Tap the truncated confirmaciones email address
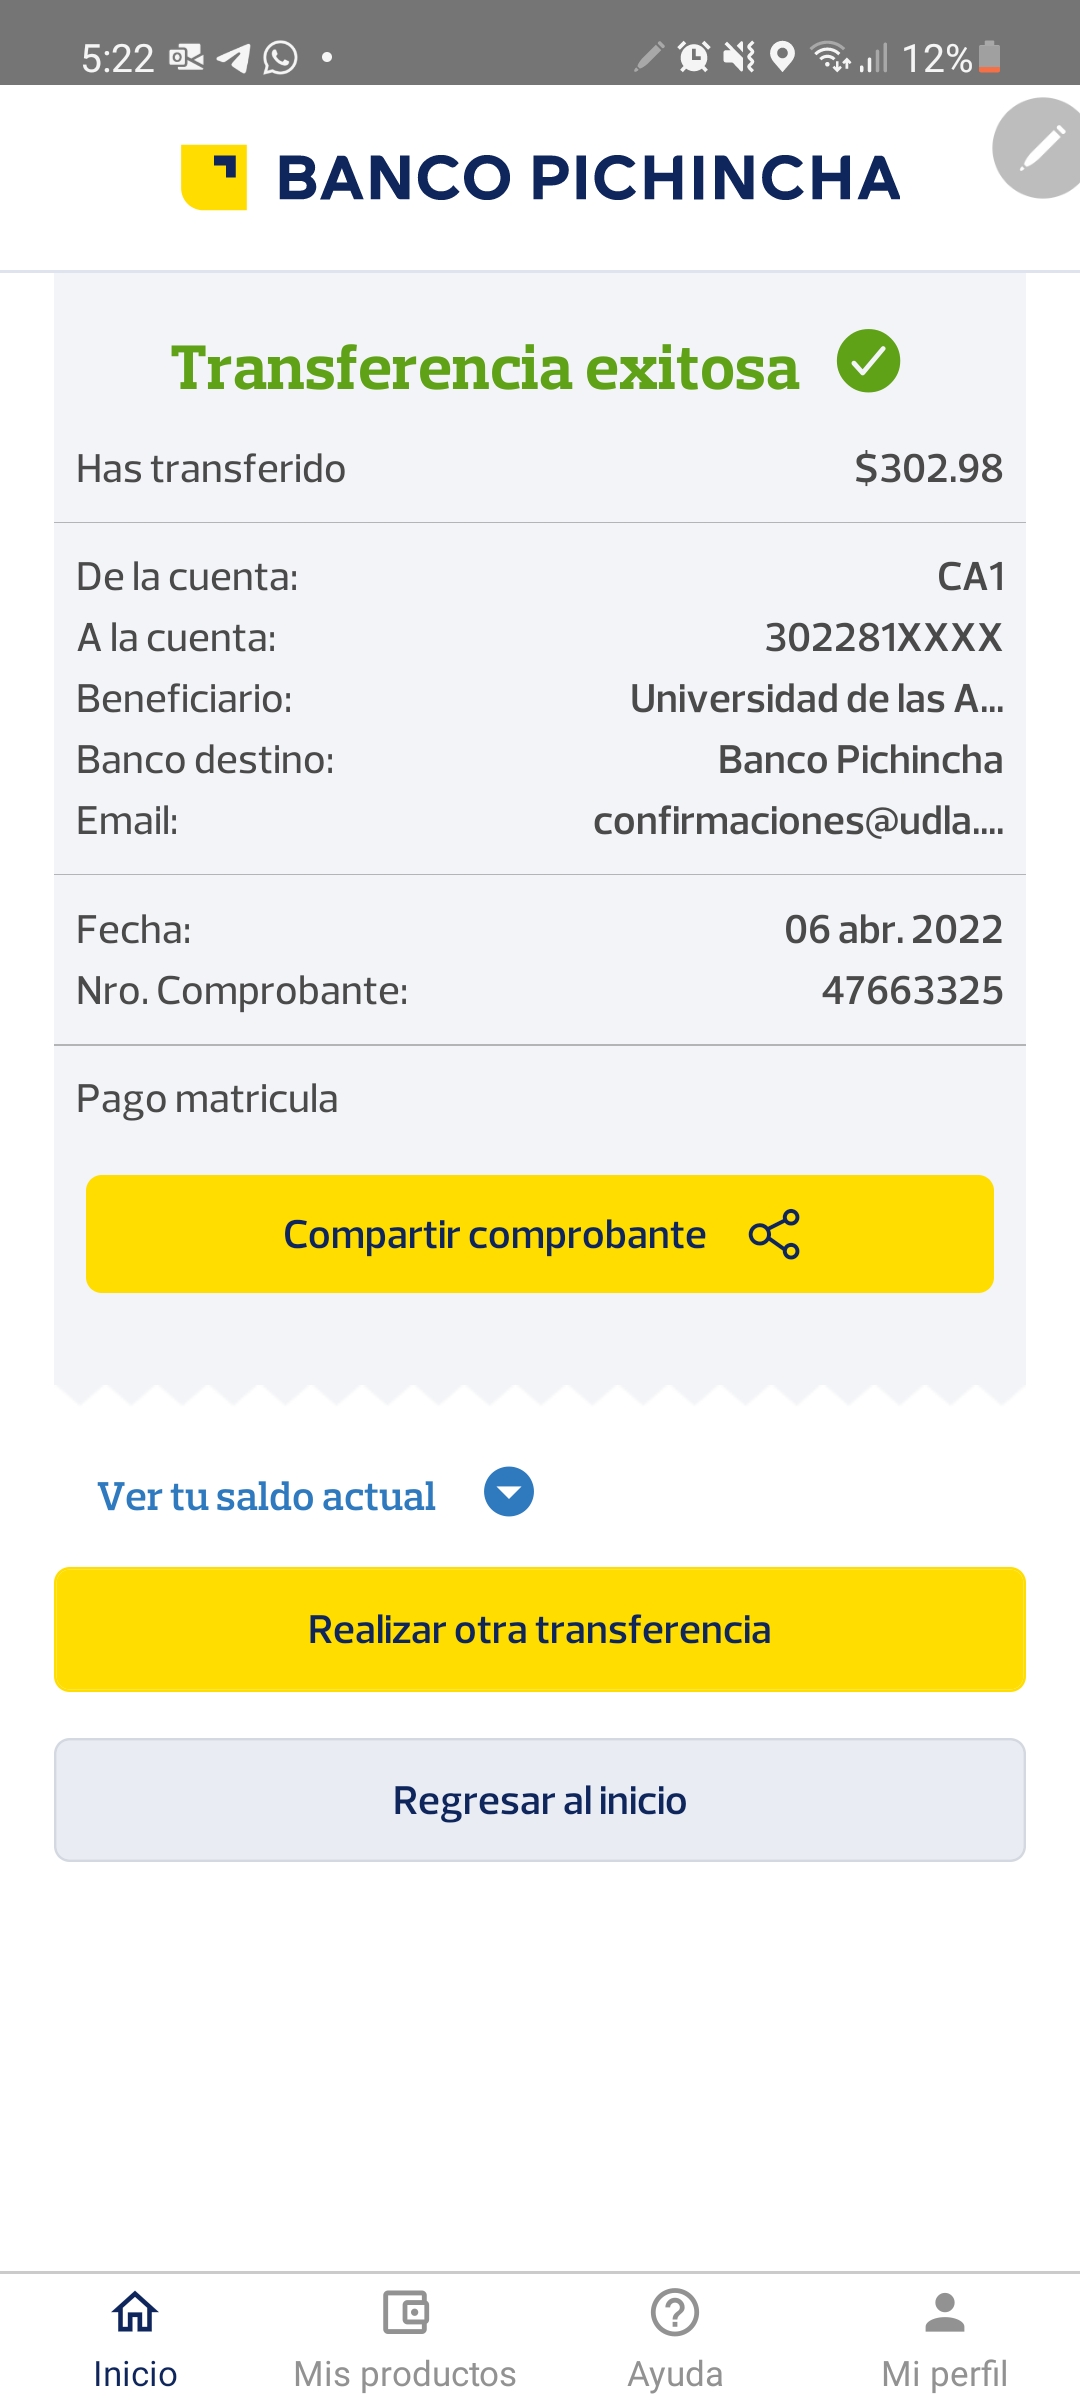The image size is (1080, 2400). (798, 821)
